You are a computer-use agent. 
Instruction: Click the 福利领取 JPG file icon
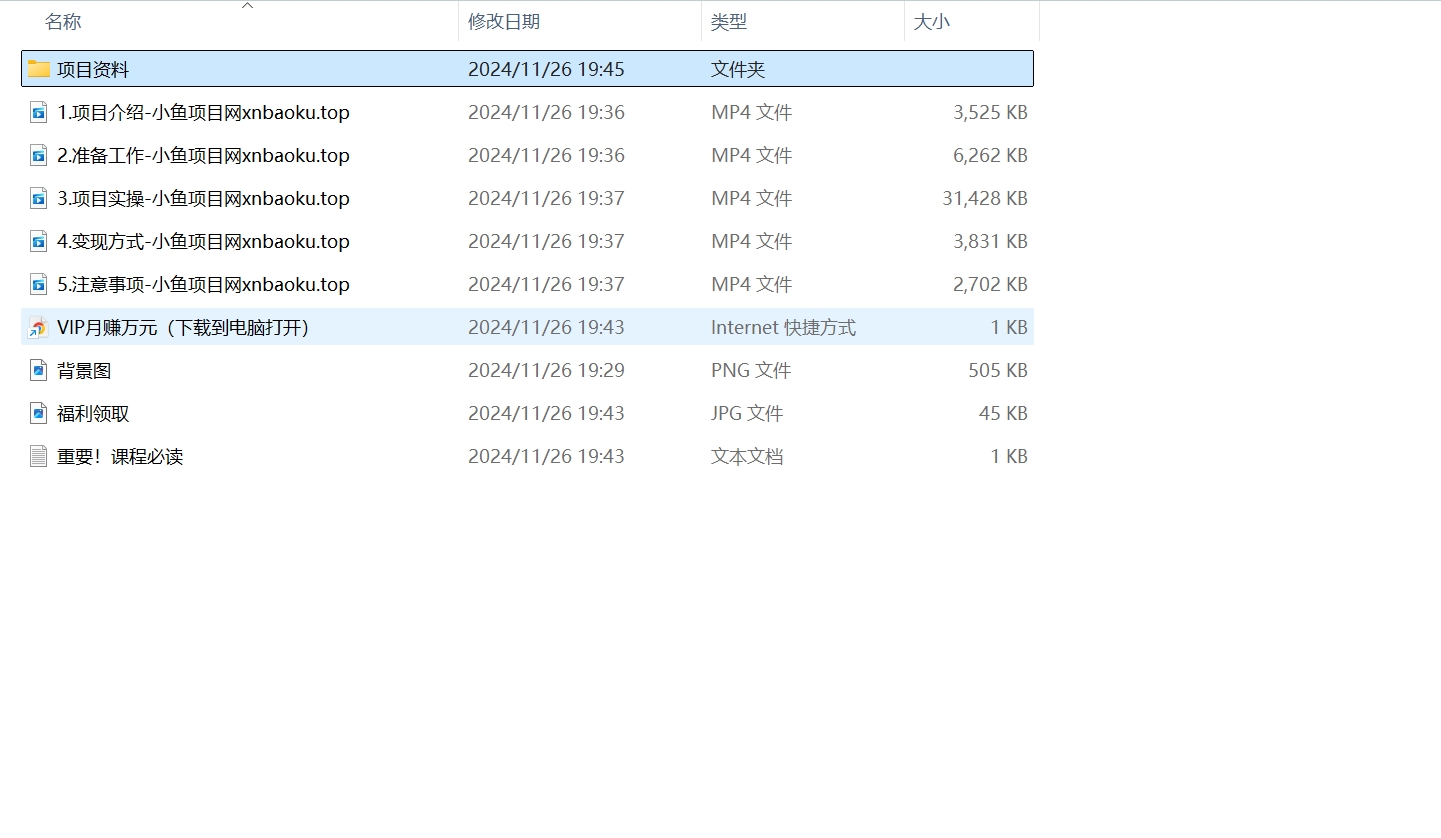(39, 413)
